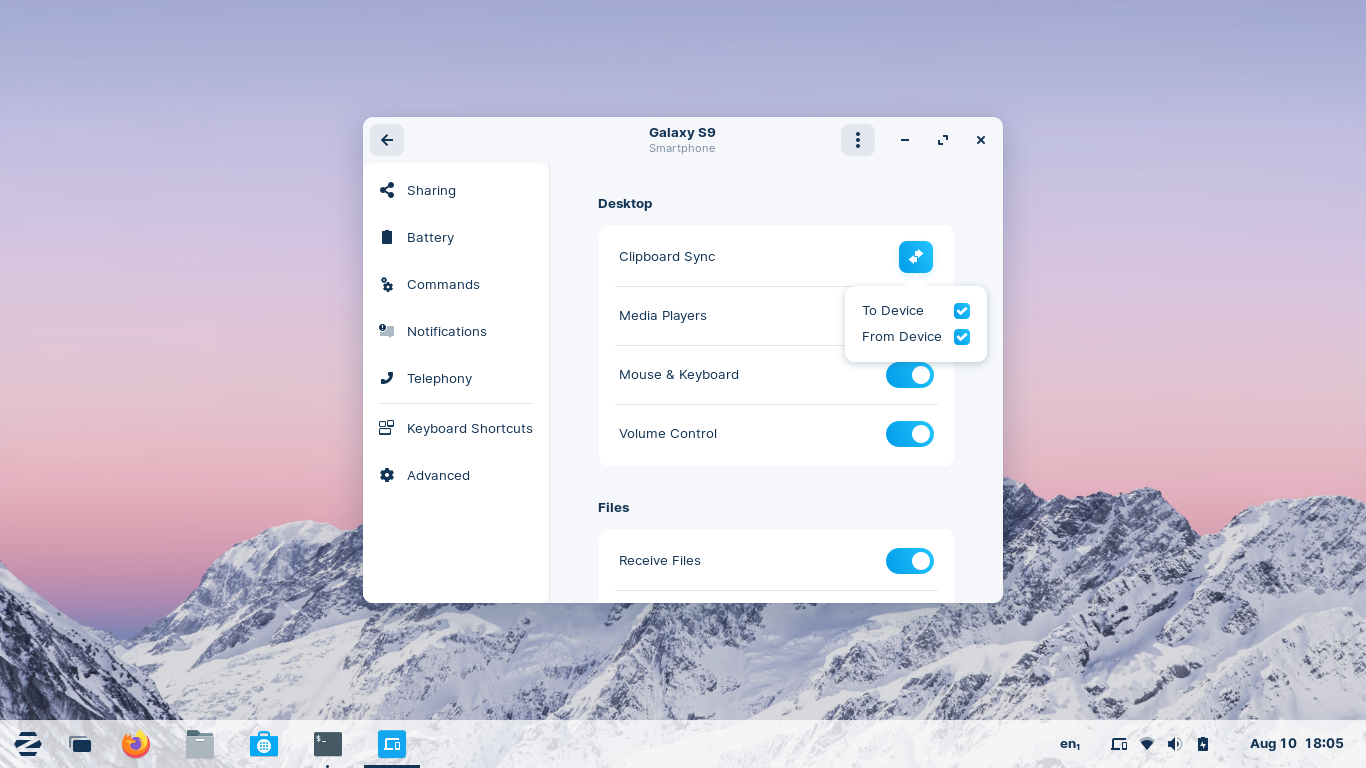Open the Advanced sidebar section
The height and width of the screenshot is (768, 1366).
[x=456, y=475]
